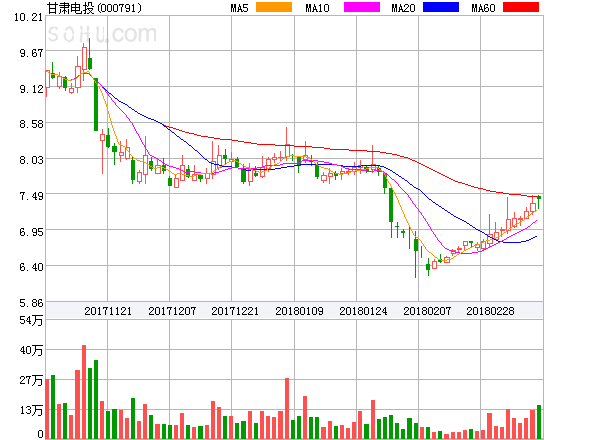Click the tallest red volume bar above 40万
This screenshot has height=440, width=600.
coord(84,392)
